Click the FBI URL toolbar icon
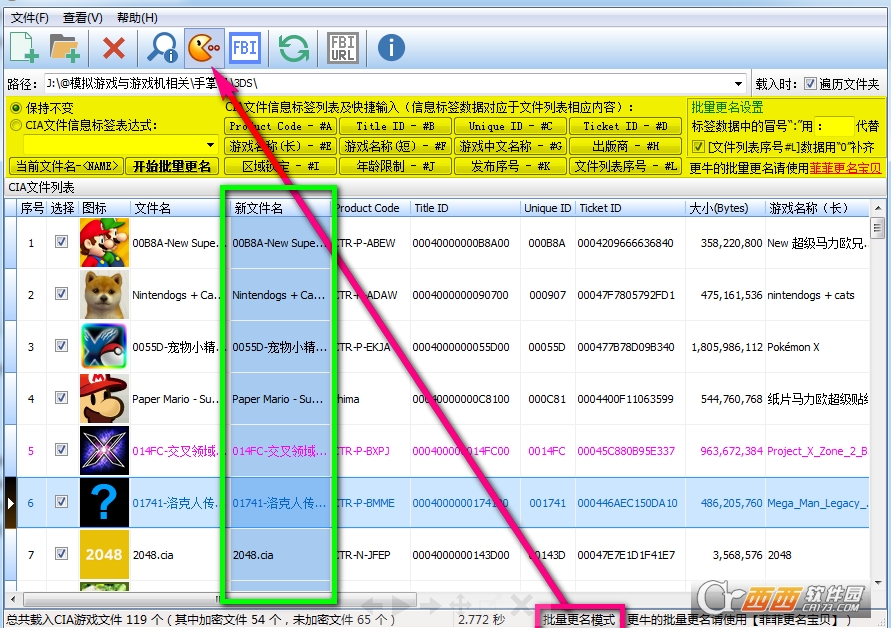 pyautogui.click(x=343, y=48)
